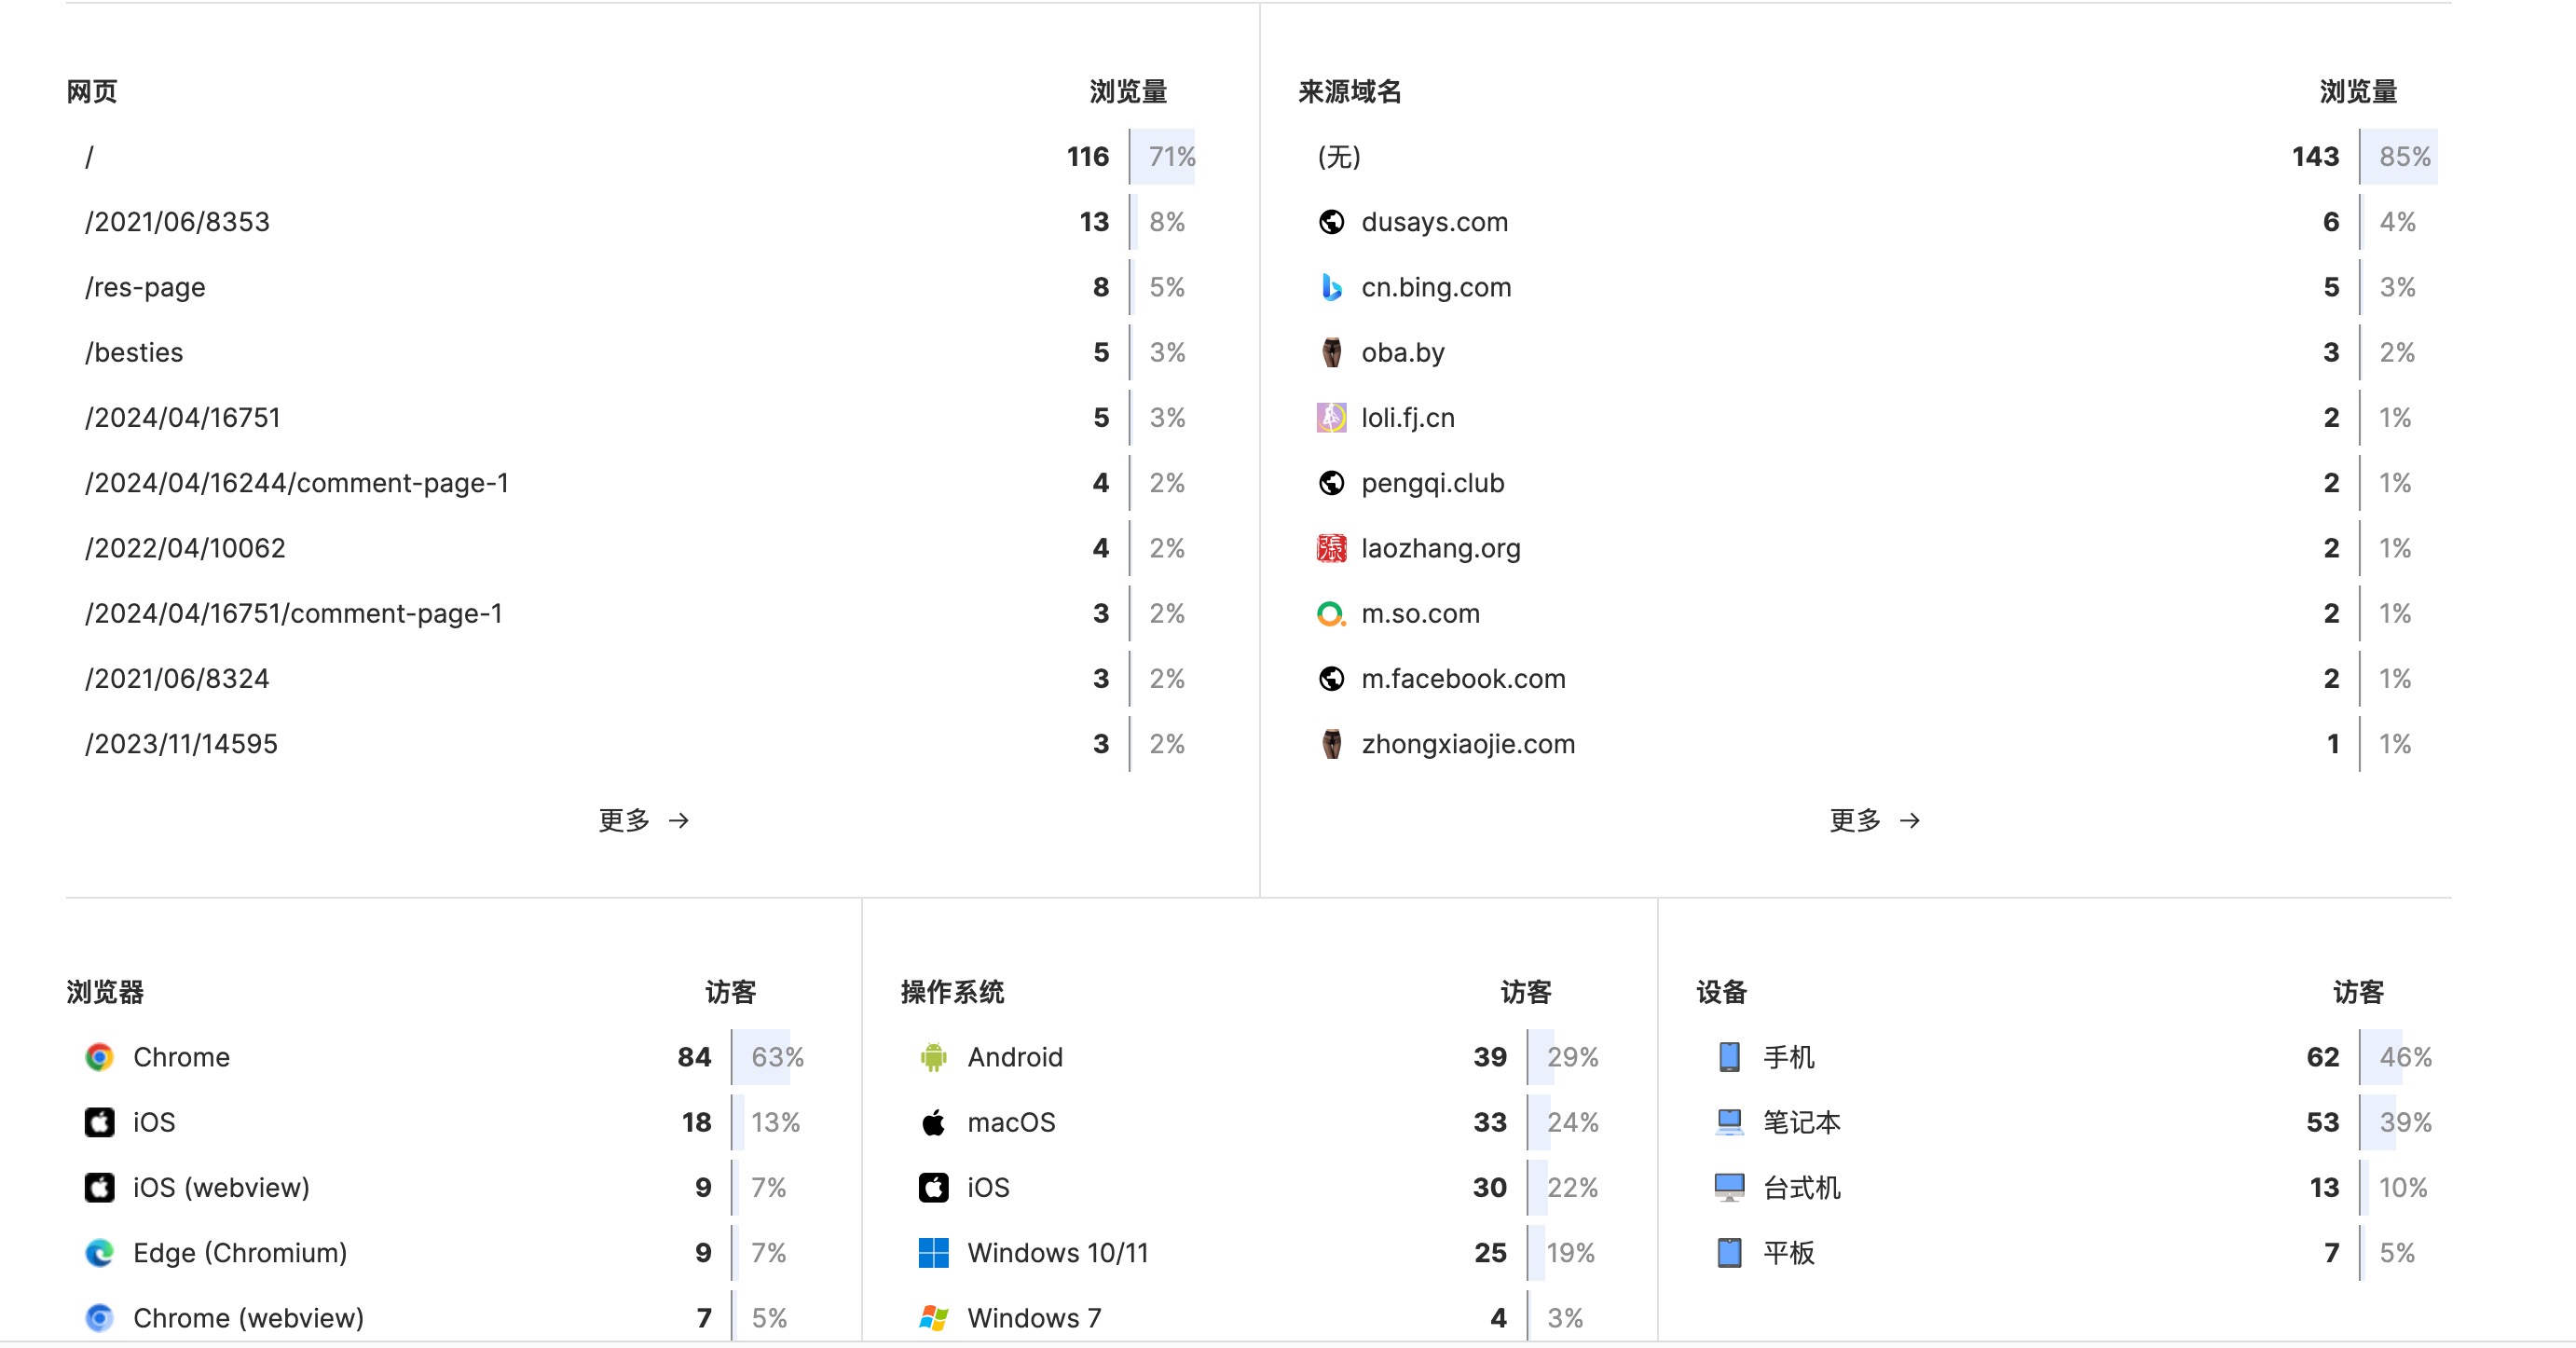Click the loli.fj.cn favicon

point(1331,417)
